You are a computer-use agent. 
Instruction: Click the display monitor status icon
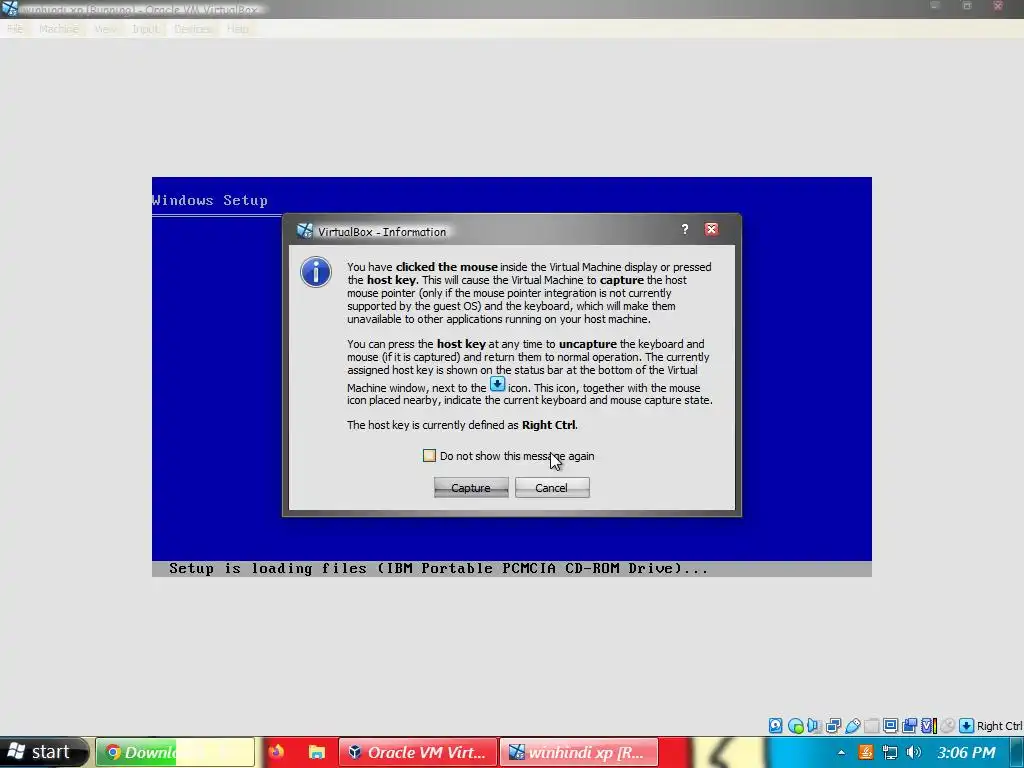[x=890, y=726]
